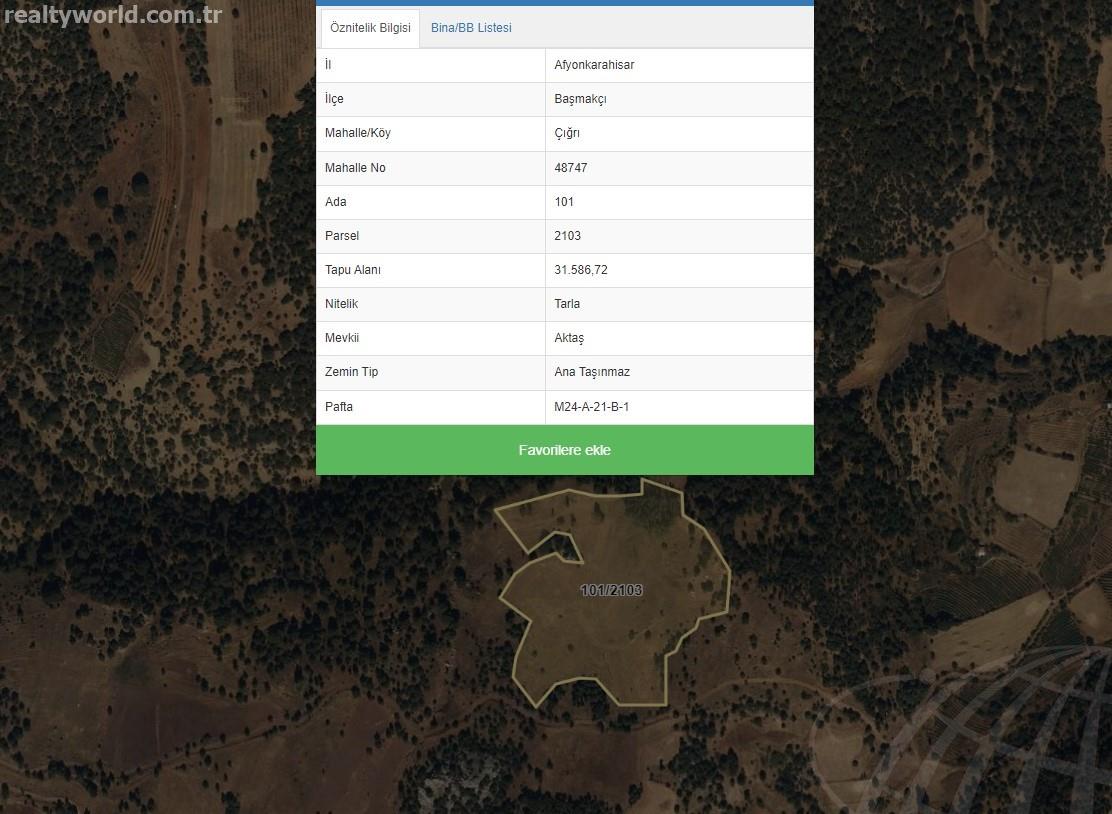This screenshot has width=1112, height=814.
Task: Click the Zemin Tip row label
Action: point(351,372)
